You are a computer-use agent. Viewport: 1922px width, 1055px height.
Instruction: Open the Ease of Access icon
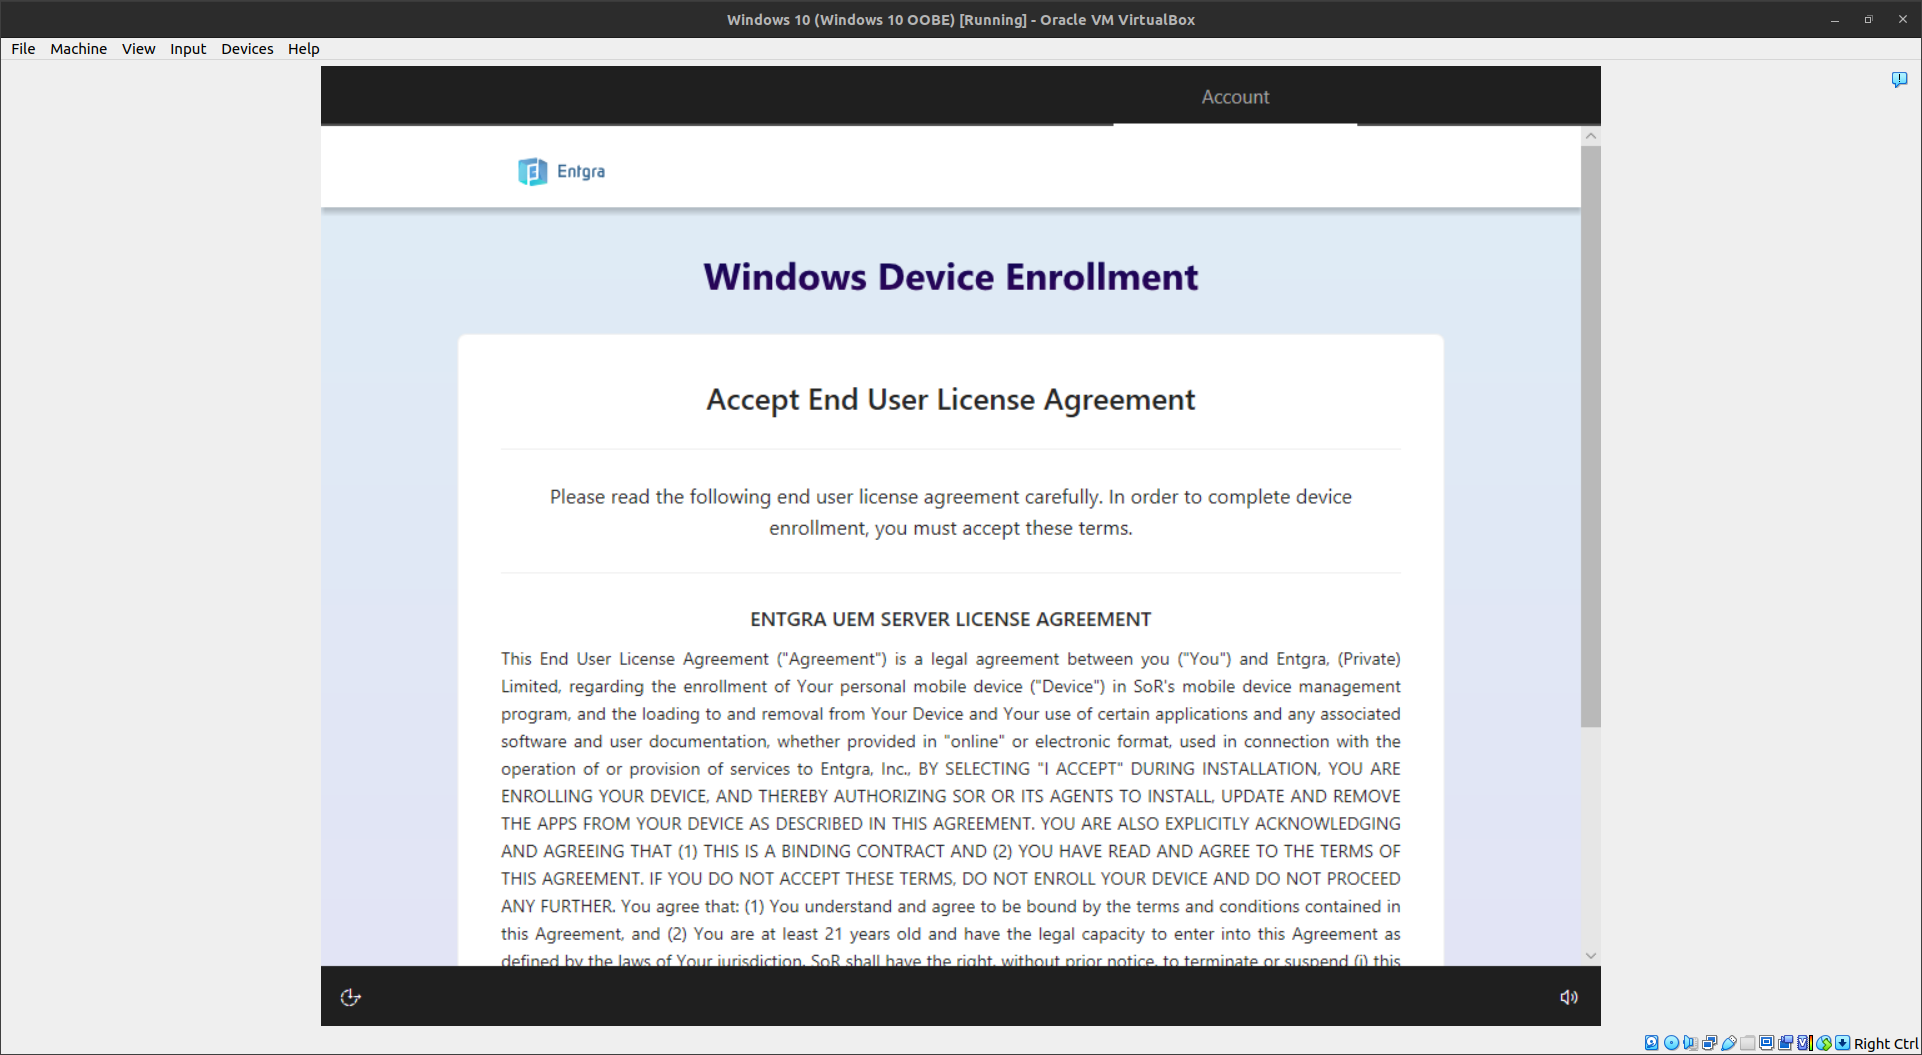tap(350, 997)
